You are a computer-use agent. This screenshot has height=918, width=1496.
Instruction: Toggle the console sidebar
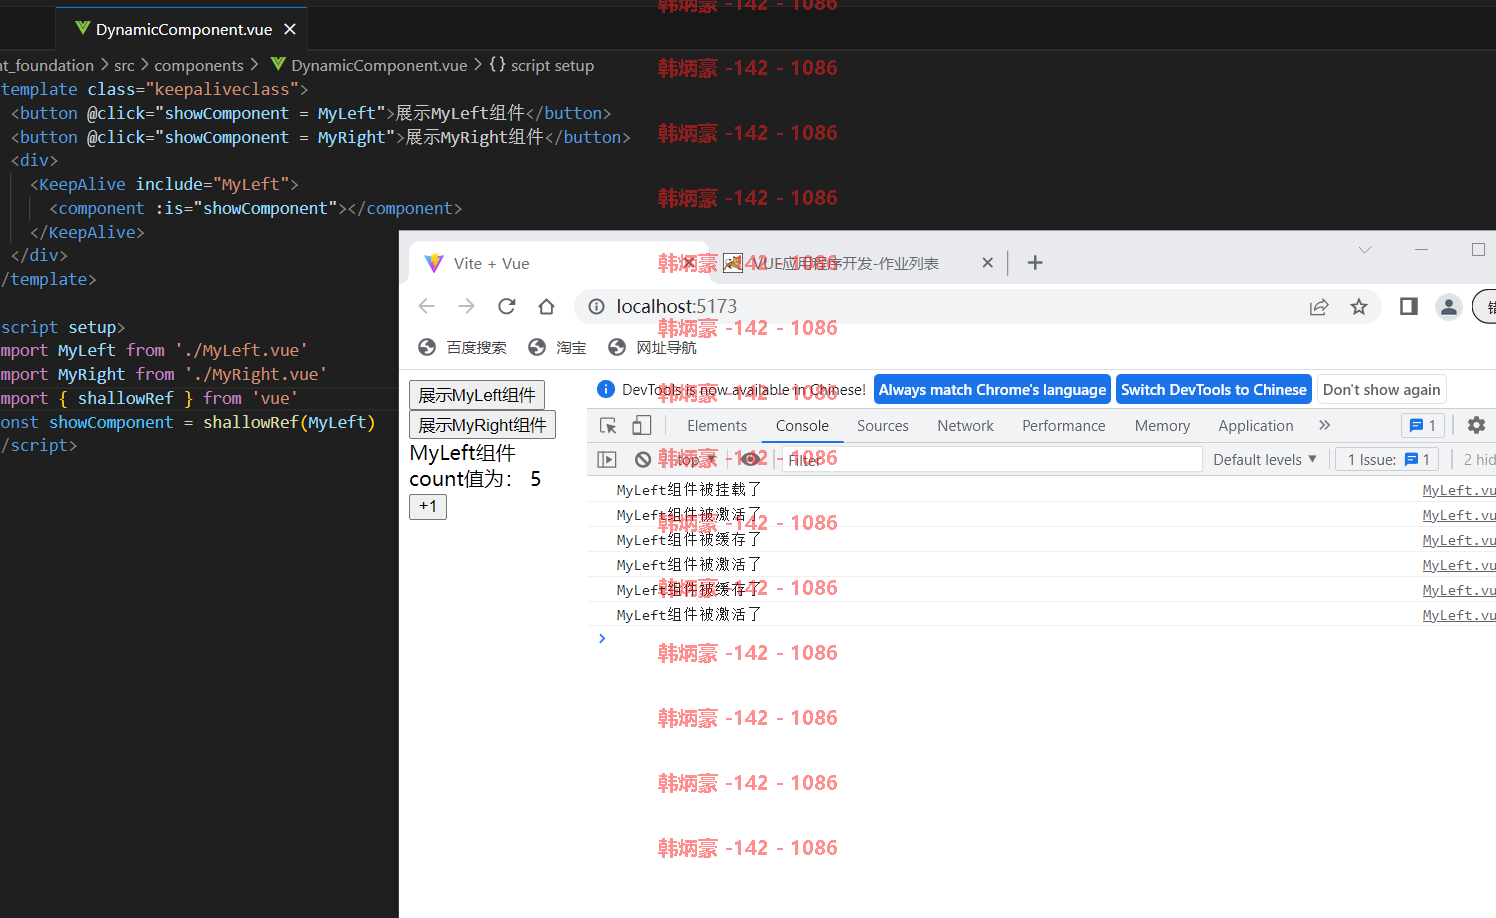coord(607,459)
